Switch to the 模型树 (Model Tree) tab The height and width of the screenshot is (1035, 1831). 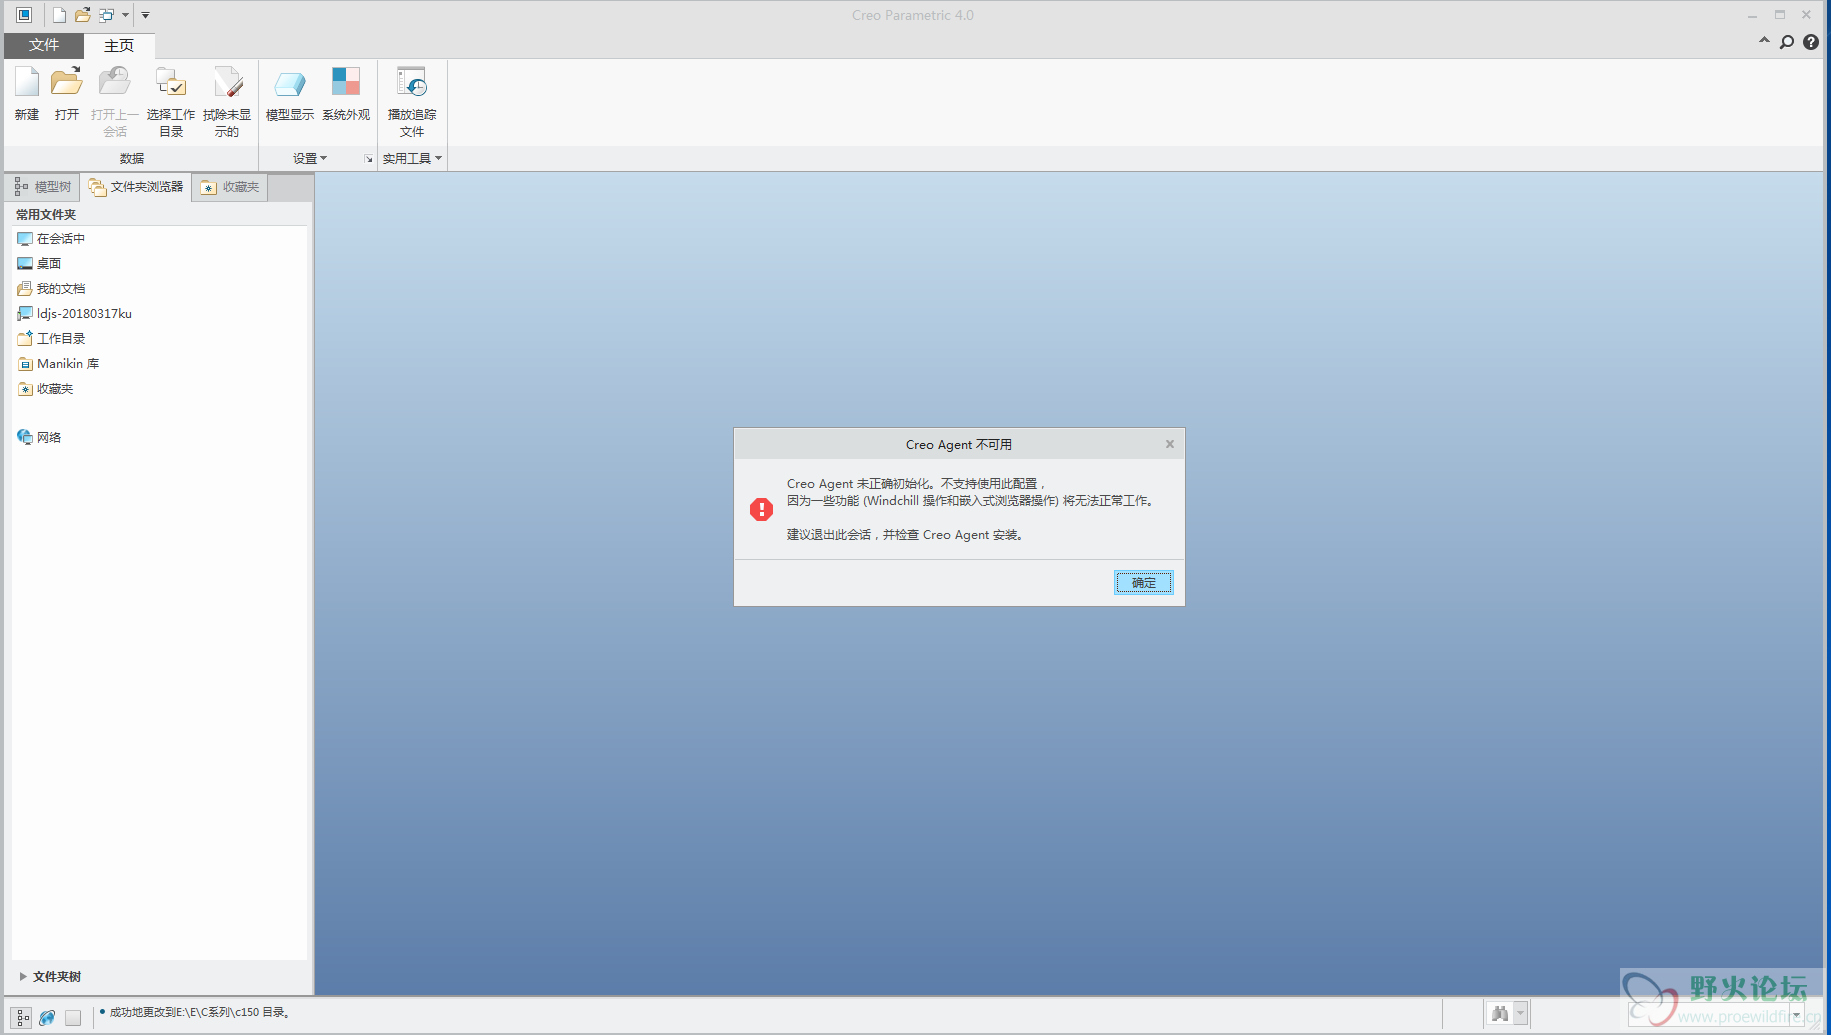43,187
